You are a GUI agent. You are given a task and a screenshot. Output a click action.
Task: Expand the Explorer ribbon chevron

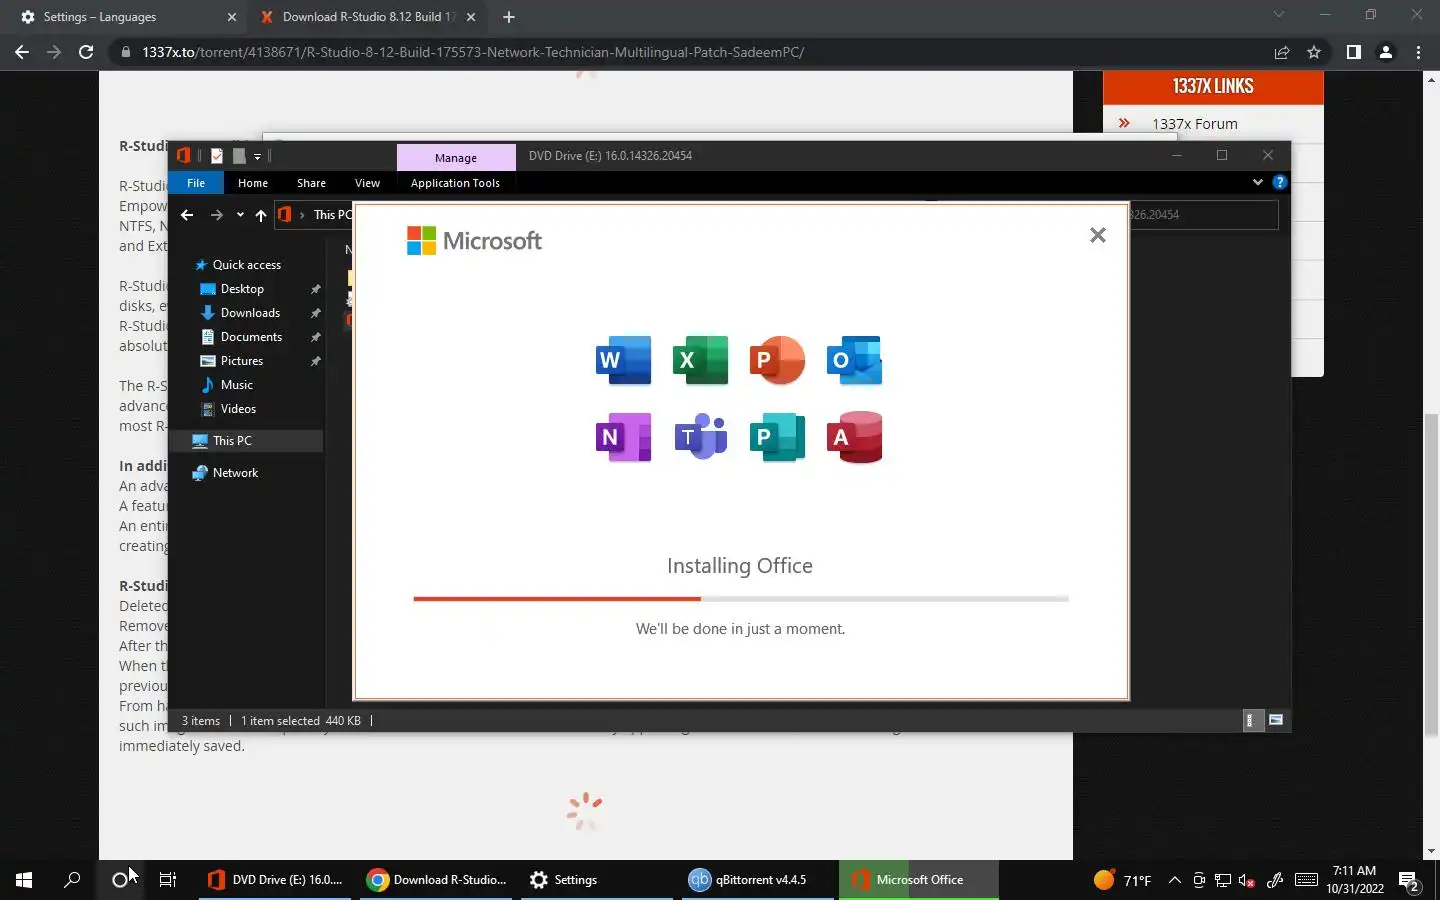pyautogui.click(x=1257, y=182)
